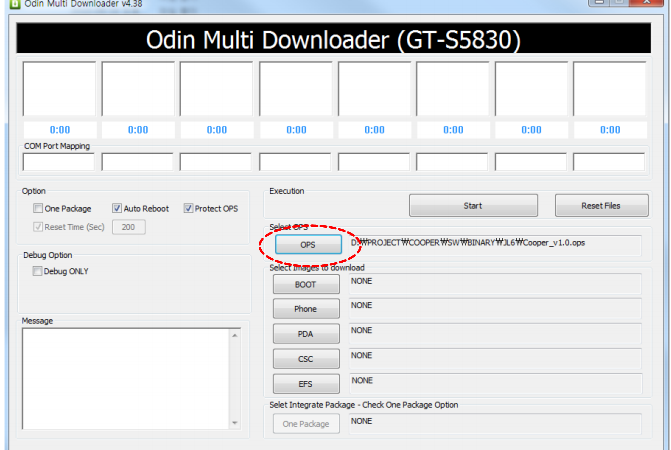Pick a CSC file with CSC button

click(x=307, y=358)
